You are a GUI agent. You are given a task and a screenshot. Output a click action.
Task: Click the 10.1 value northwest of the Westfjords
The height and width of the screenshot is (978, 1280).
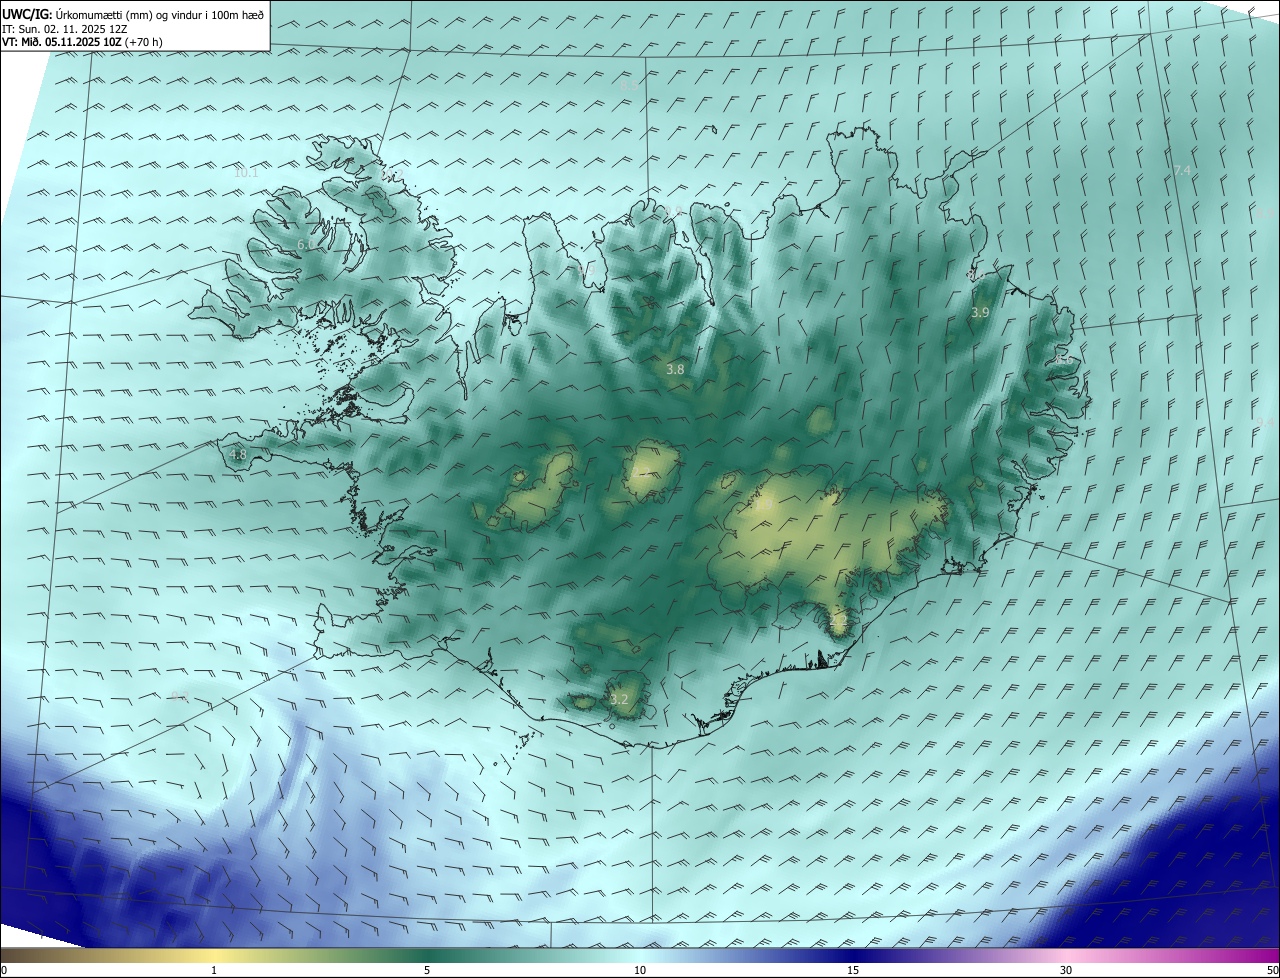point(246,172)
